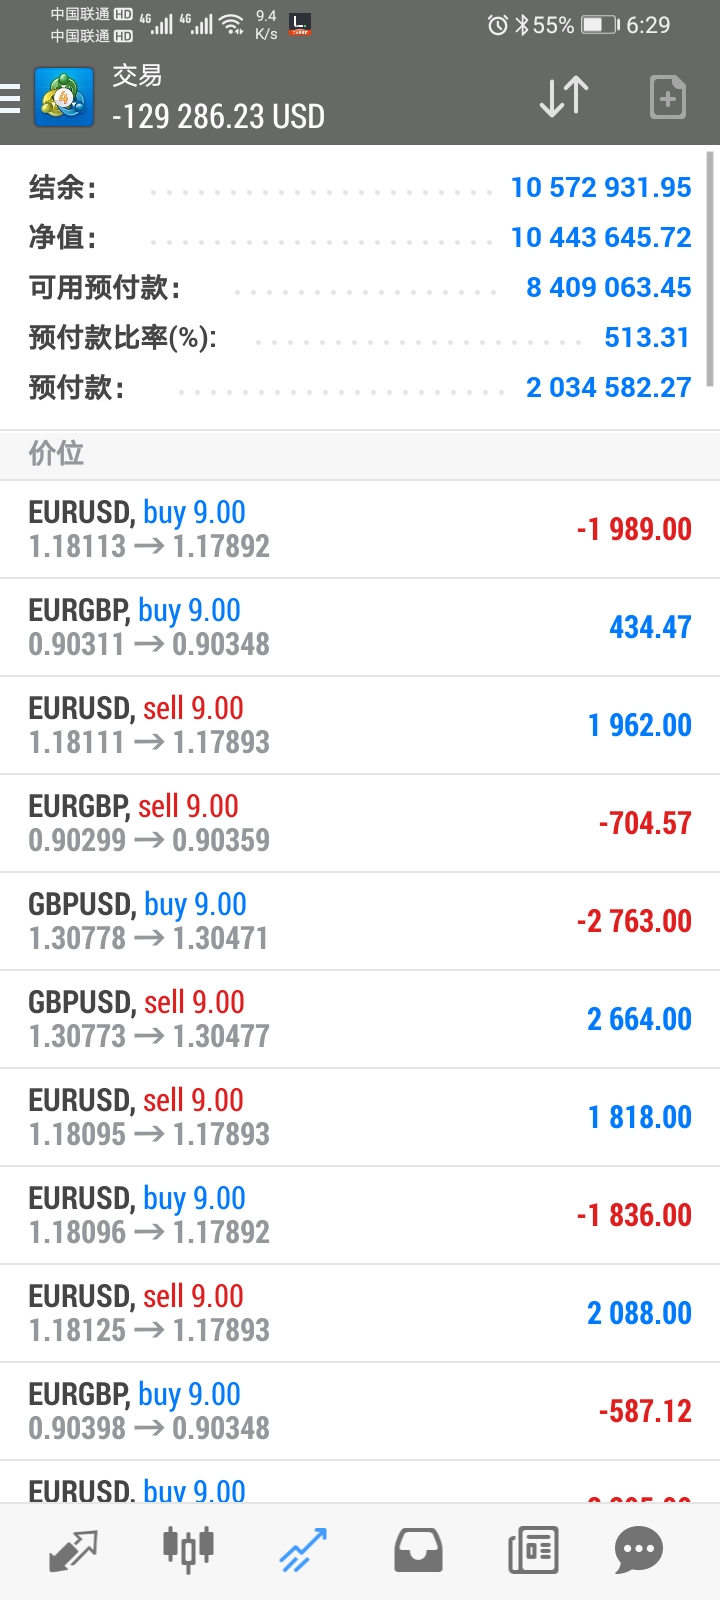Open the History inbox tab

coord(418,1550)
